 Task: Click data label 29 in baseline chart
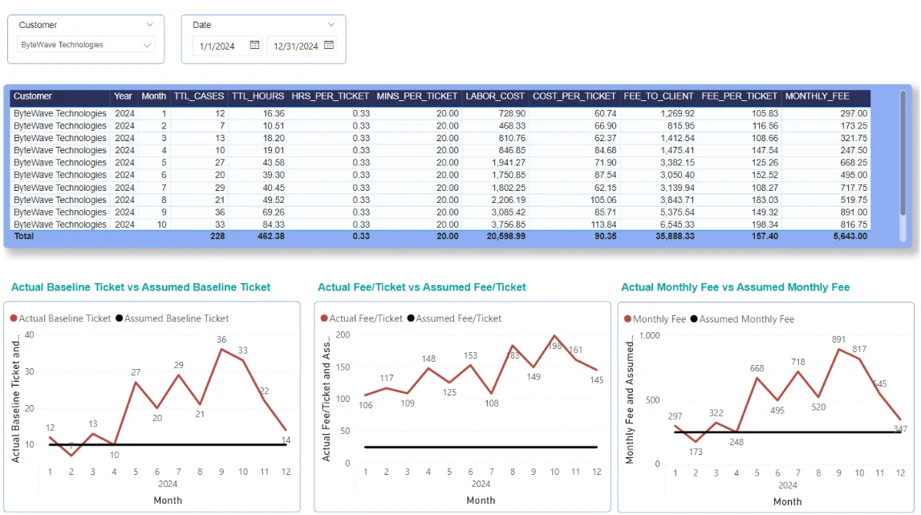click(x=179, y=365)
